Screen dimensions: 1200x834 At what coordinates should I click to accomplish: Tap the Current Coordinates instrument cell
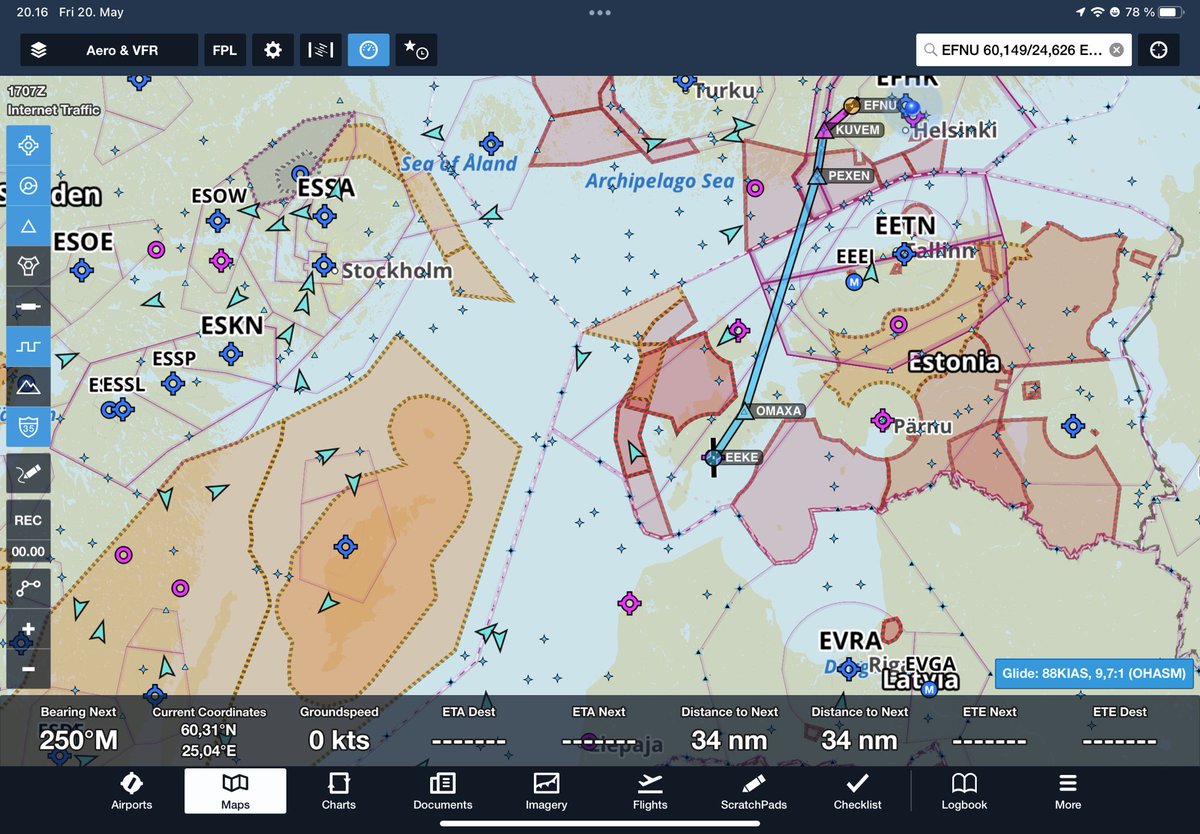click(x=209, y=731)
